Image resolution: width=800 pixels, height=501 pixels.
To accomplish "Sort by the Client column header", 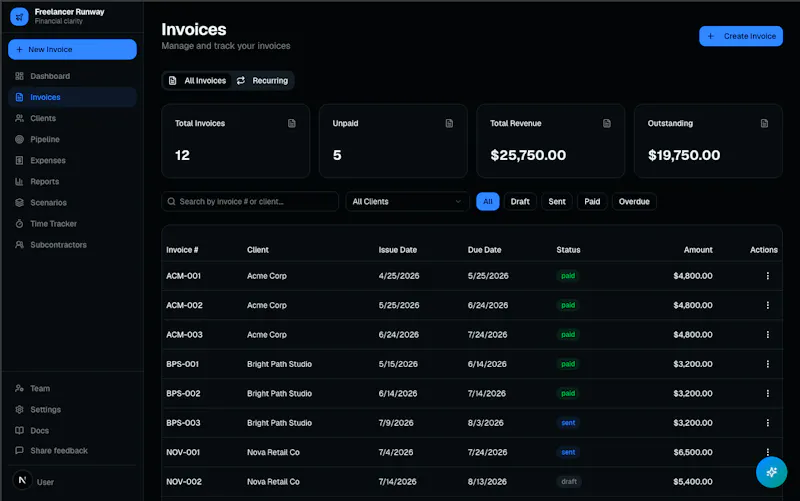I will [x=258, y=250].
